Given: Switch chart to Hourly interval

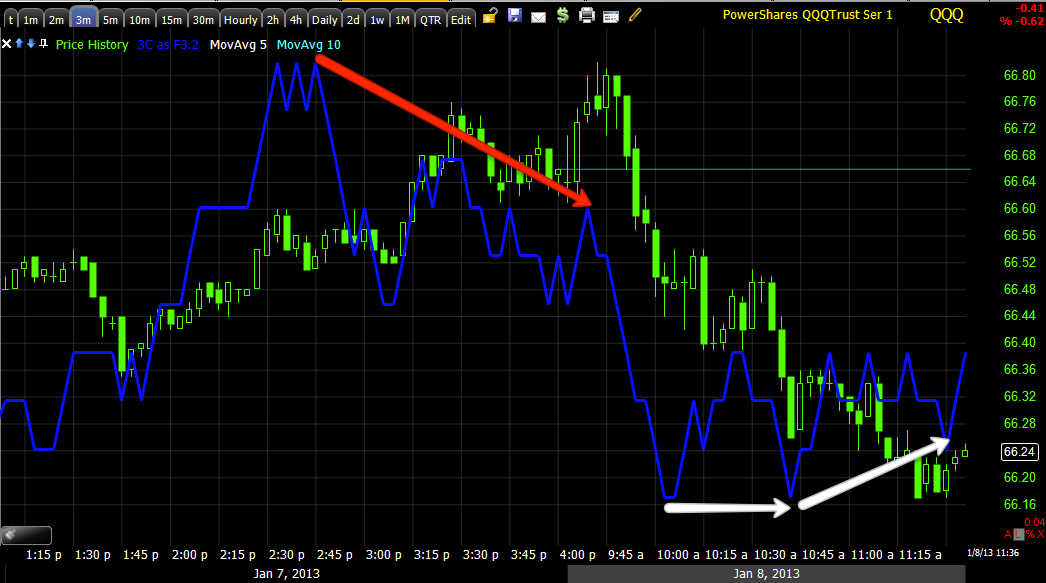Looking at the screenshot, I should click(240, 19).
